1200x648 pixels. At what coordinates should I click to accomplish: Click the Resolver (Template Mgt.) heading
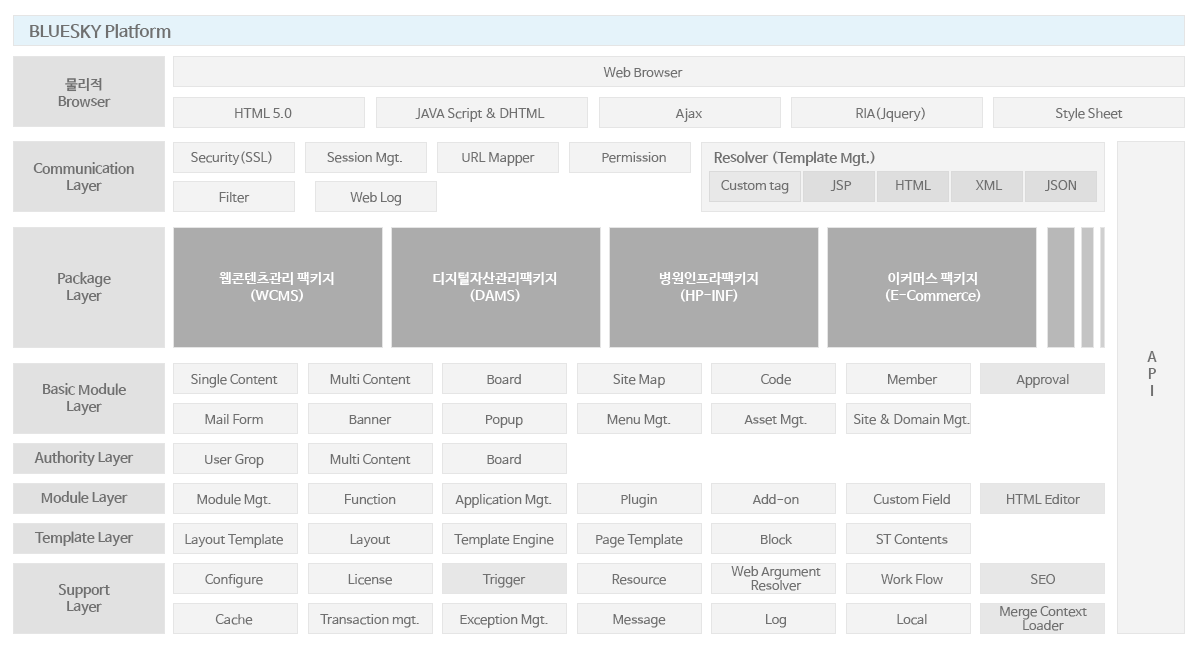(794, 158)
